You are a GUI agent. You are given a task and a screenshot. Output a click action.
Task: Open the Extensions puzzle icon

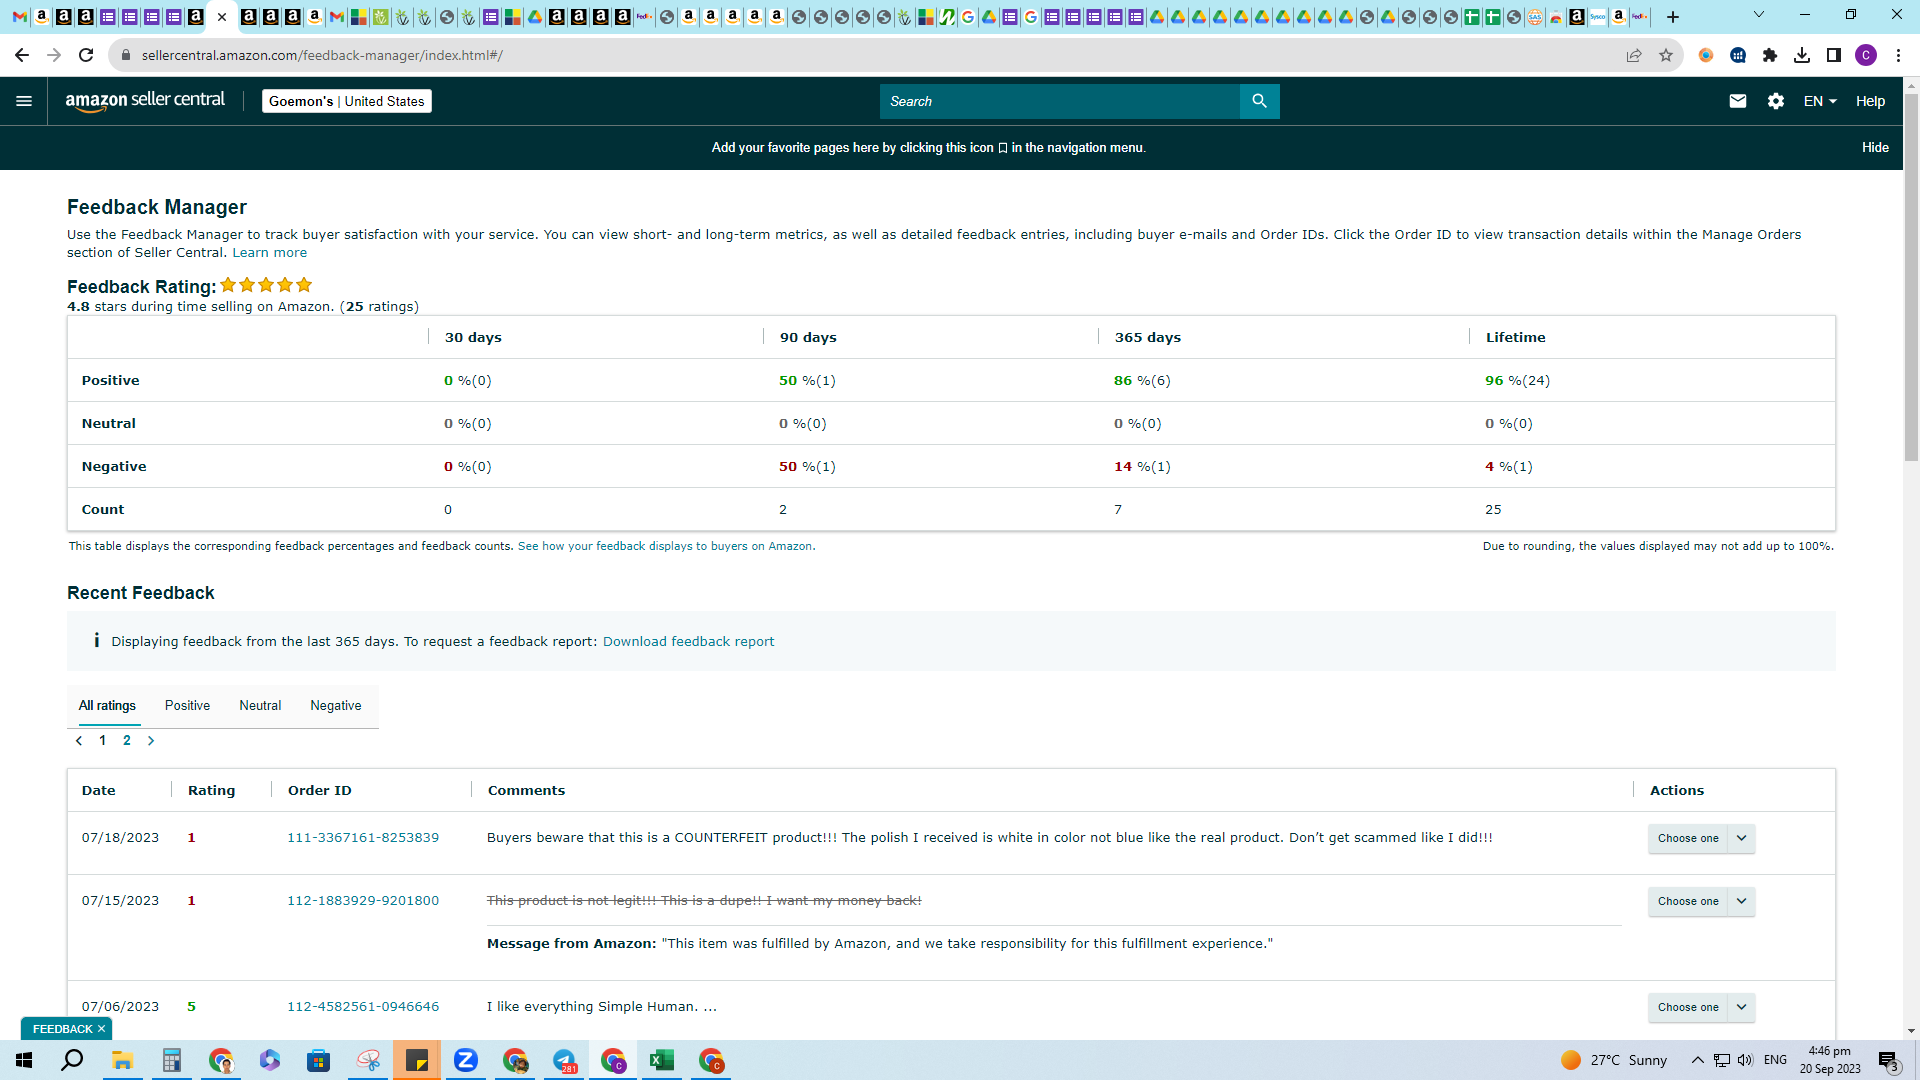tap(1770, 55)
